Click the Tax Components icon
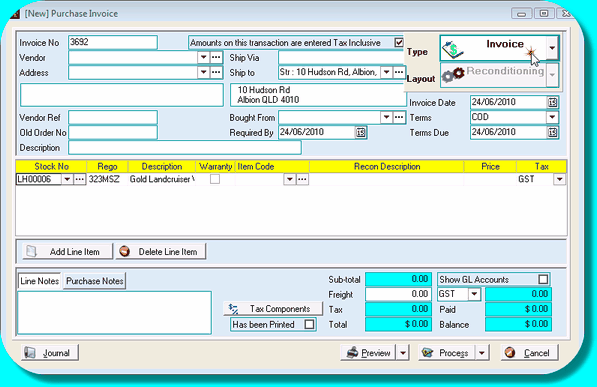The image size is (597, 387). [233, 309]
